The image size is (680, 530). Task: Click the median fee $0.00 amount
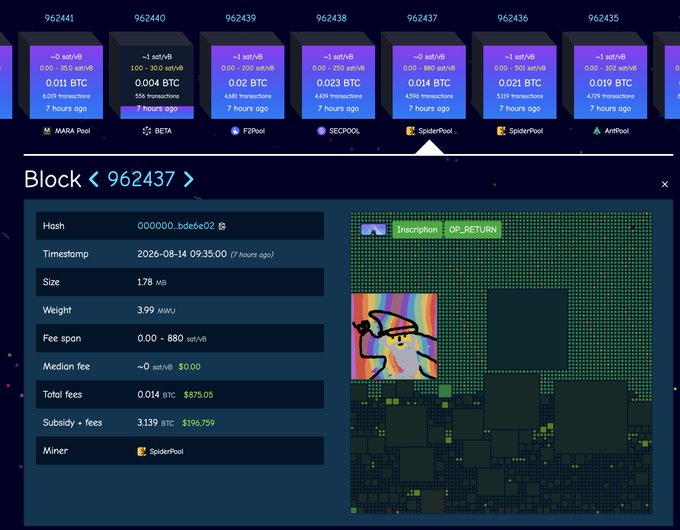[x=190, y=366]
